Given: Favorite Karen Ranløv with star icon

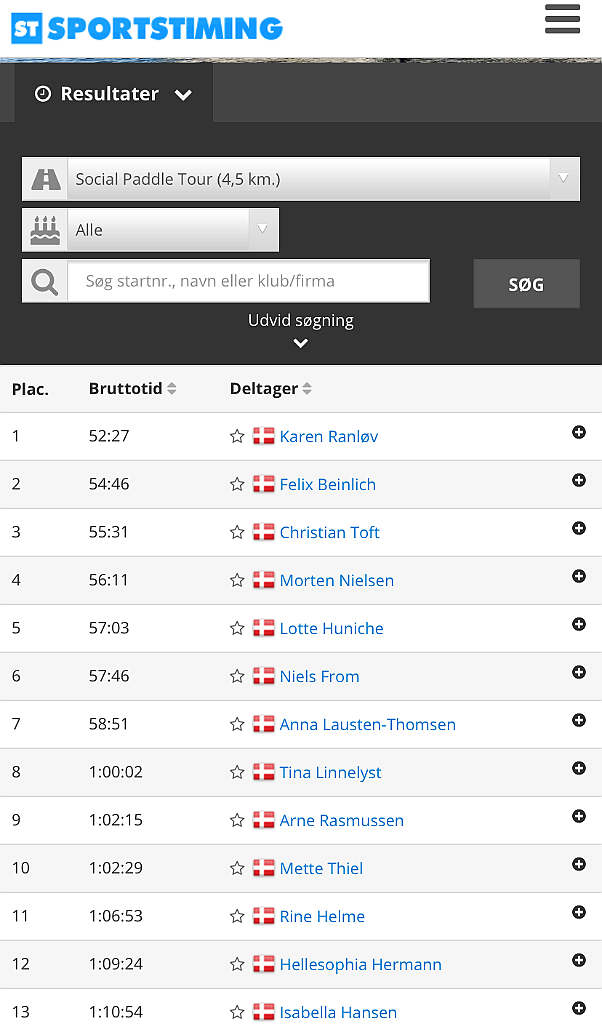Looking at the screenshot, I should [x=237, y=436].
